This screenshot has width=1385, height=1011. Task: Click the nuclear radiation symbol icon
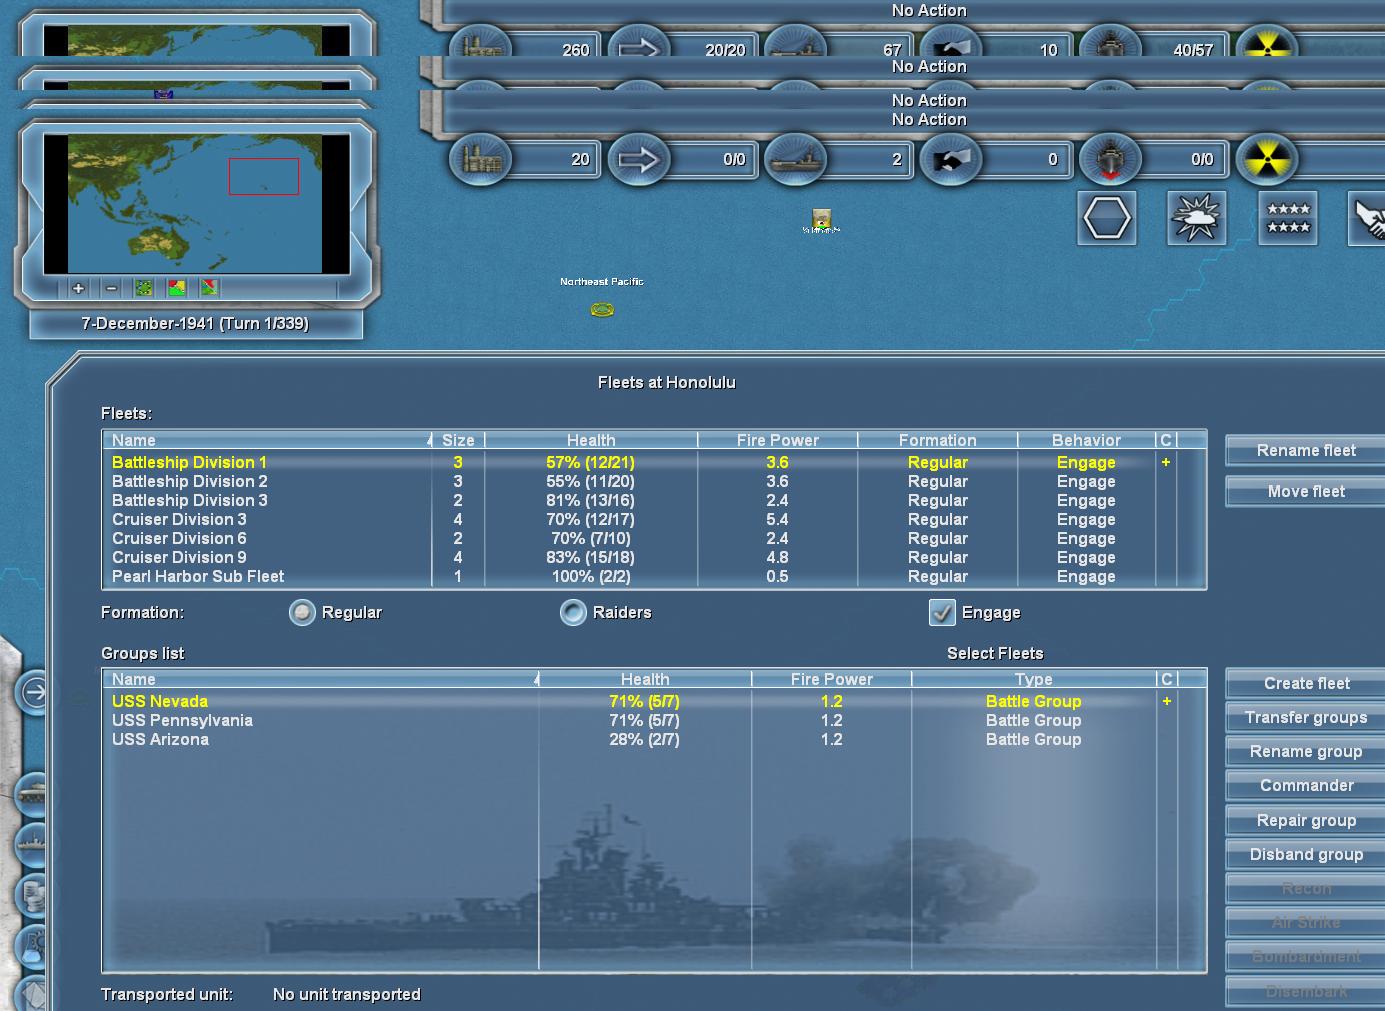pos(1266,160)
